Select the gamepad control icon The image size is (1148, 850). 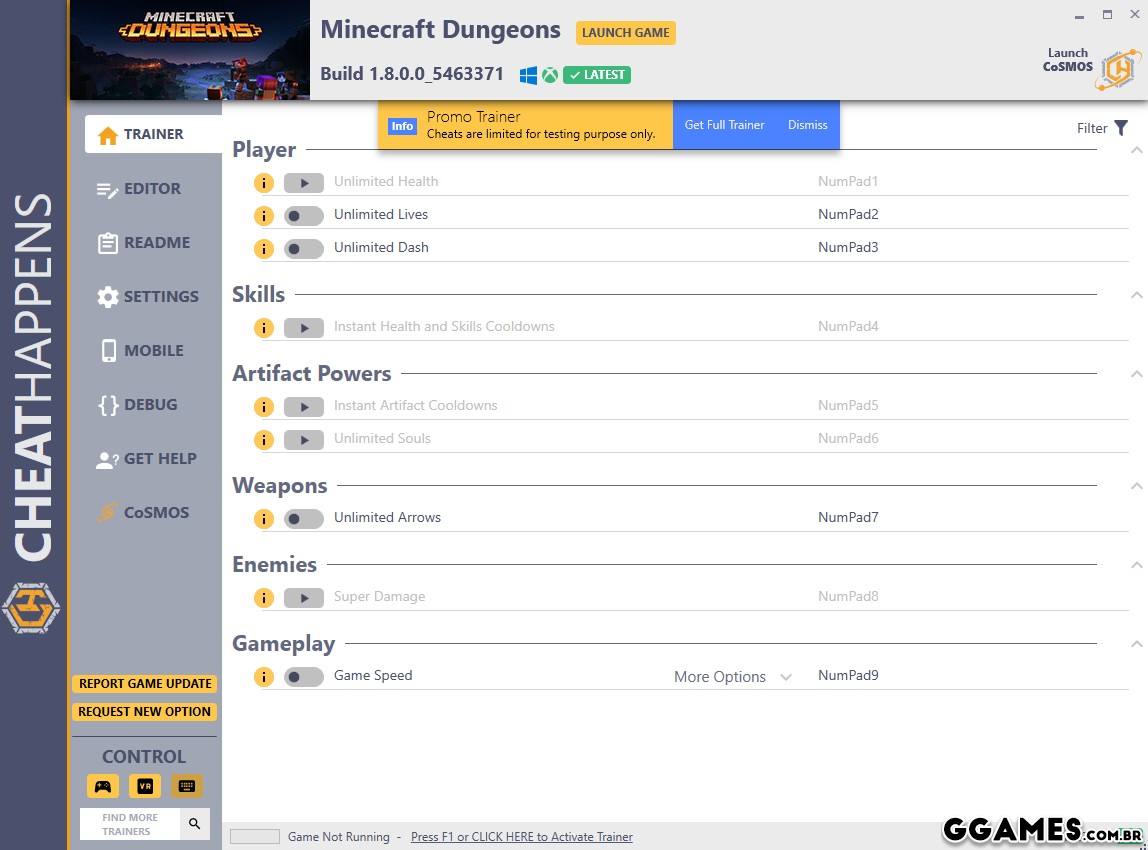(103, 786)
